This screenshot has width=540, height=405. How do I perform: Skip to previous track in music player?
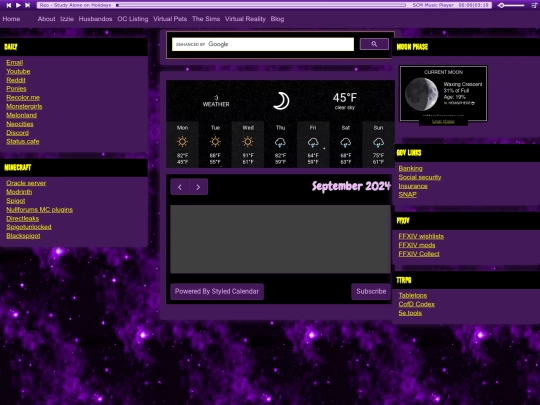coord(9,5)
